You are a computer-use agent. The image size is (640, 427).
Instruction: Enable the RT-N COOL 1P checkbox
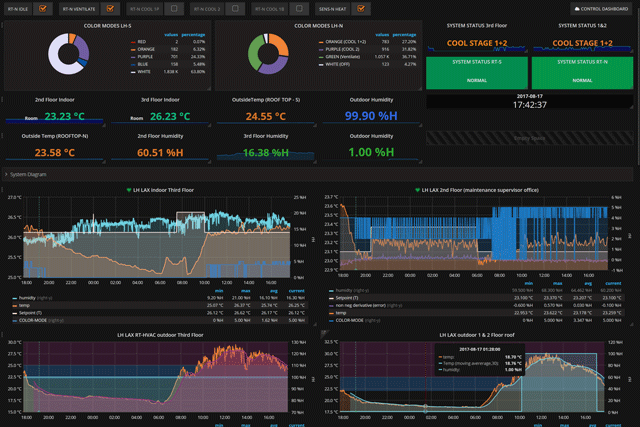pos(175,9)
